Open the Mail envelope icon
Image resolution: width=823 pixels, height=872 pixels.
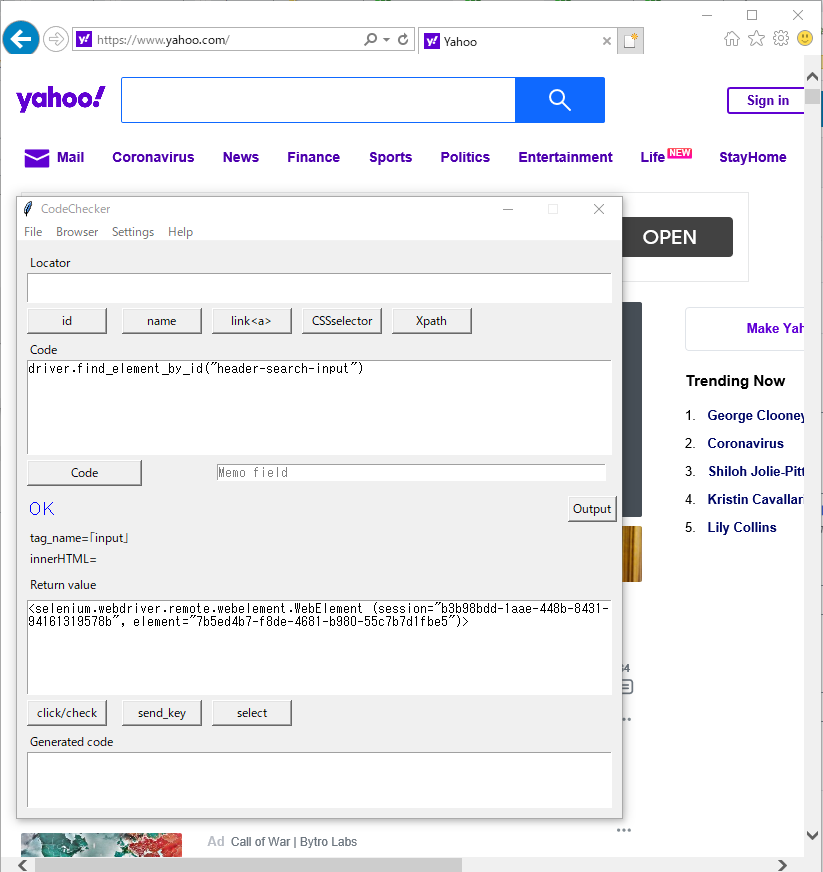[x=37, y=158]
